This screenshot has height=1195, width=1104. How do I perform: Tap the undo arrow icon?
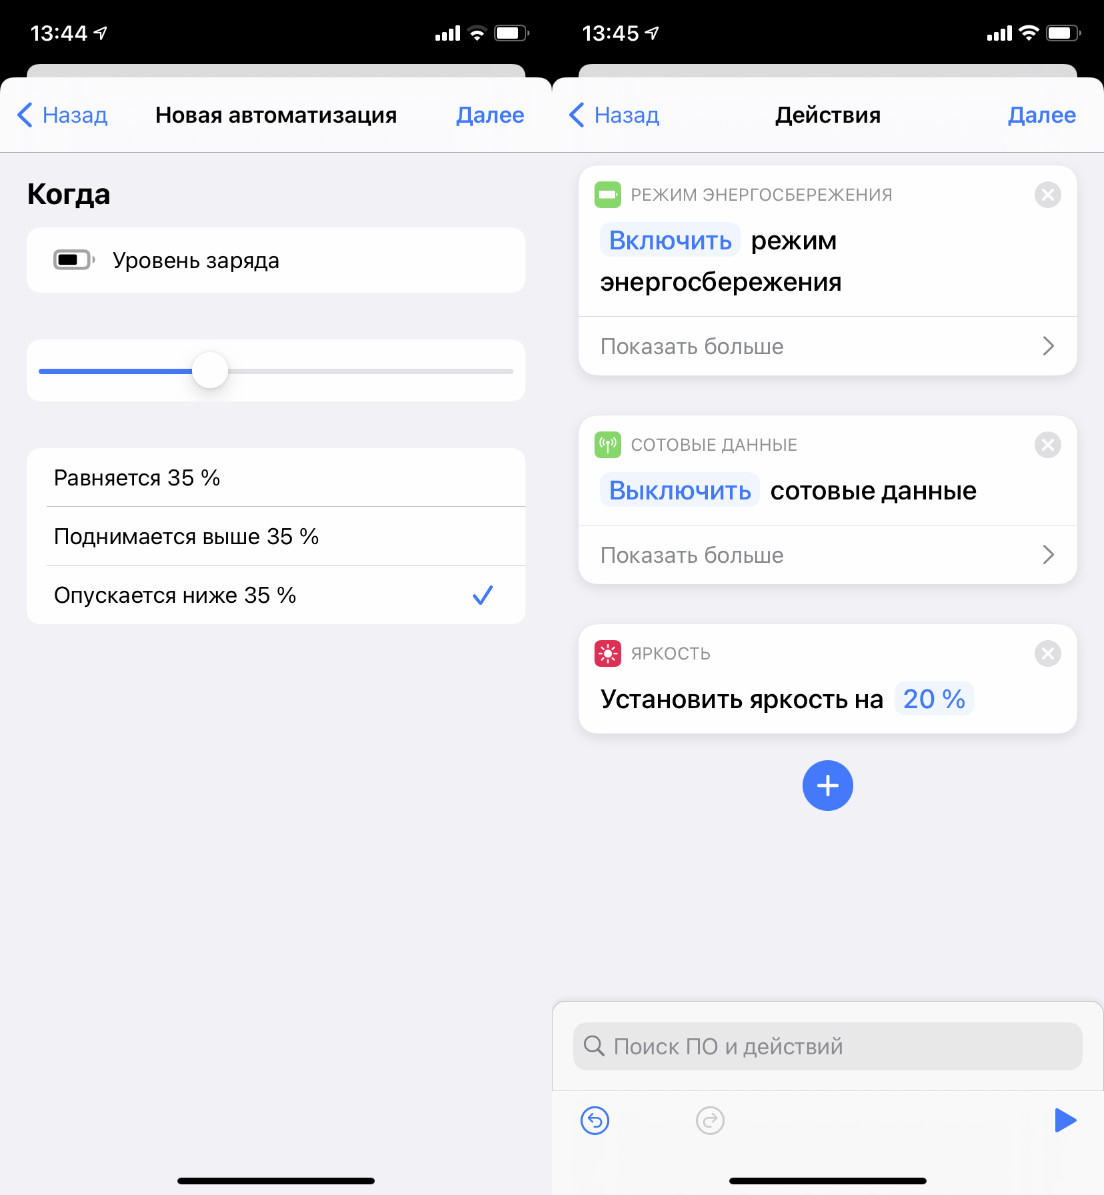[594, 1120]
